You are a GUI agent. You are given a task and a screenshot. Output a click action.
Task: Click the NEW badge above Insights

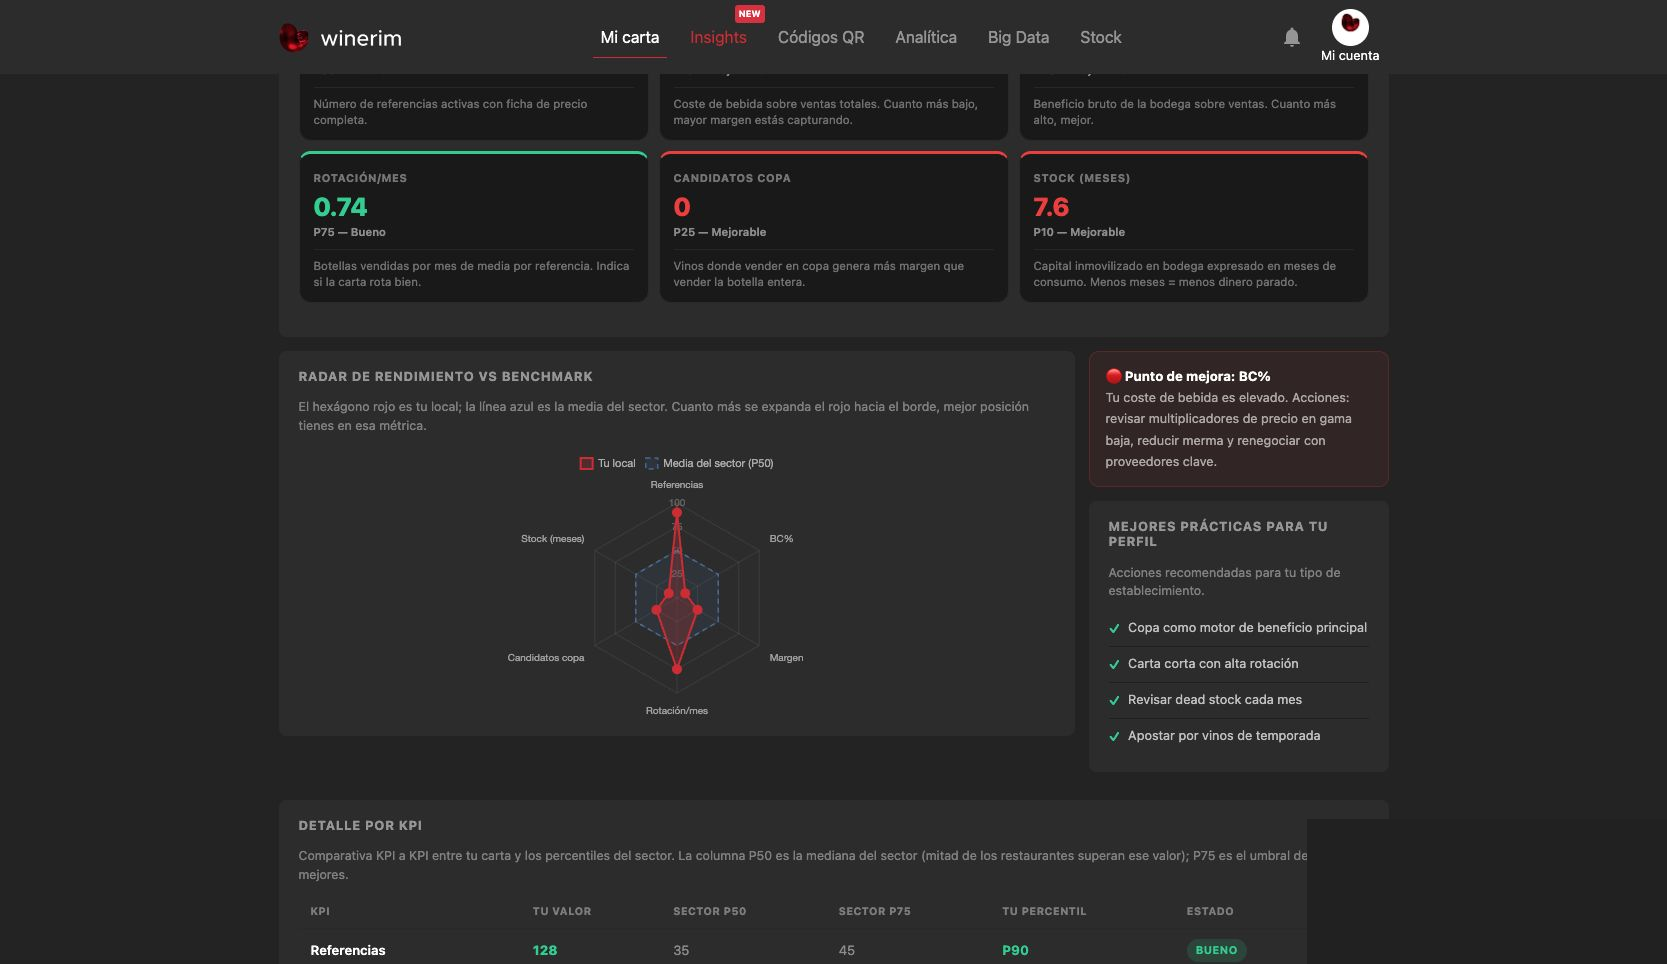(749, 14)
